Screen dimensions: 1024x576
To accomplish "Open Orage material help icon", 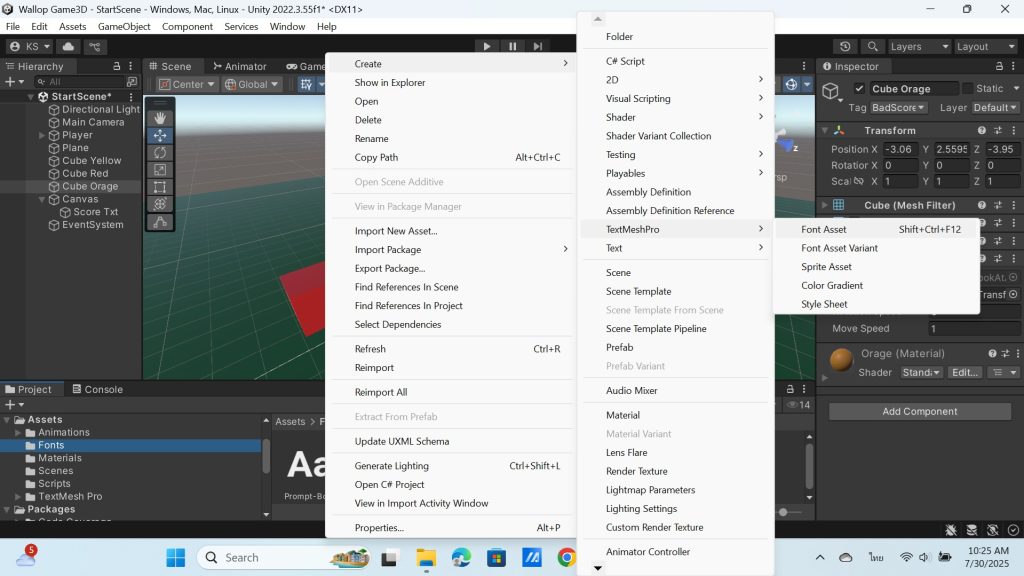I will pyautogui.click(x=993, y=353).
